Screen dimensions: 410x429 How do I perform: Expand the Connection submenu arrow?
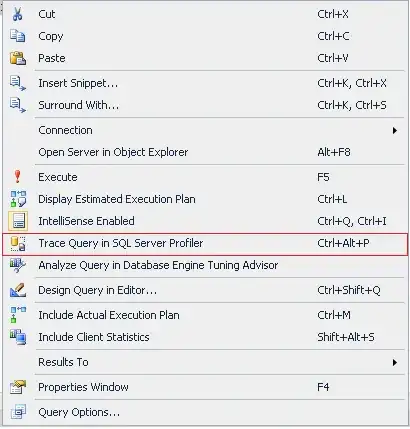point(395,130)
